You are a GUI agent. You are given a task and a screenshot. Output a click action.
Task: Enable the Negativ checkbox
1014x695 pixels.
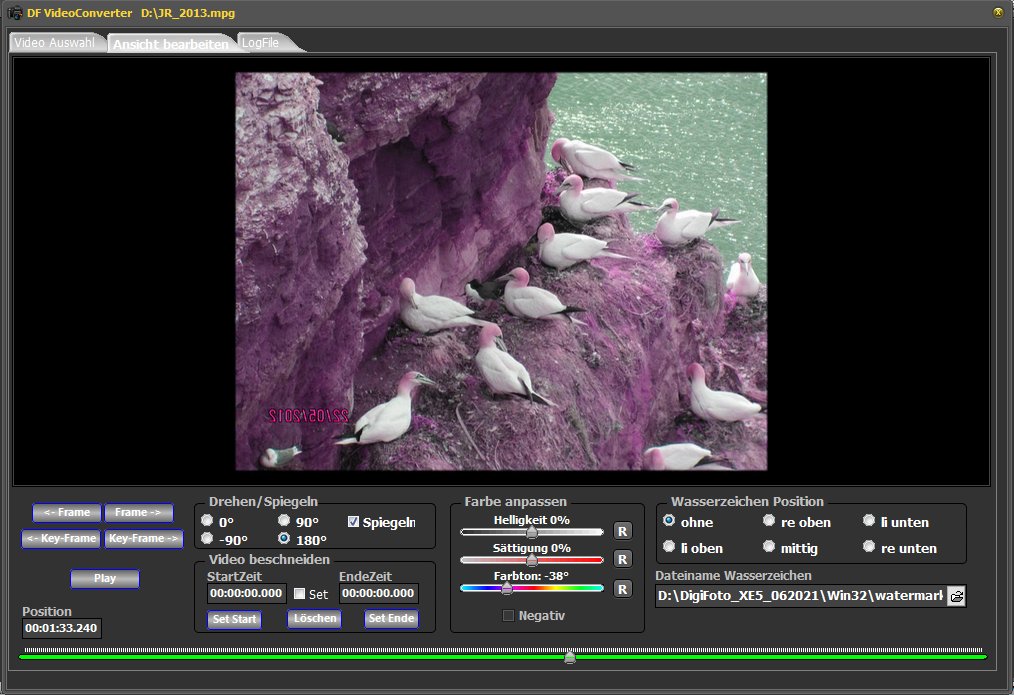coord(508,616)
